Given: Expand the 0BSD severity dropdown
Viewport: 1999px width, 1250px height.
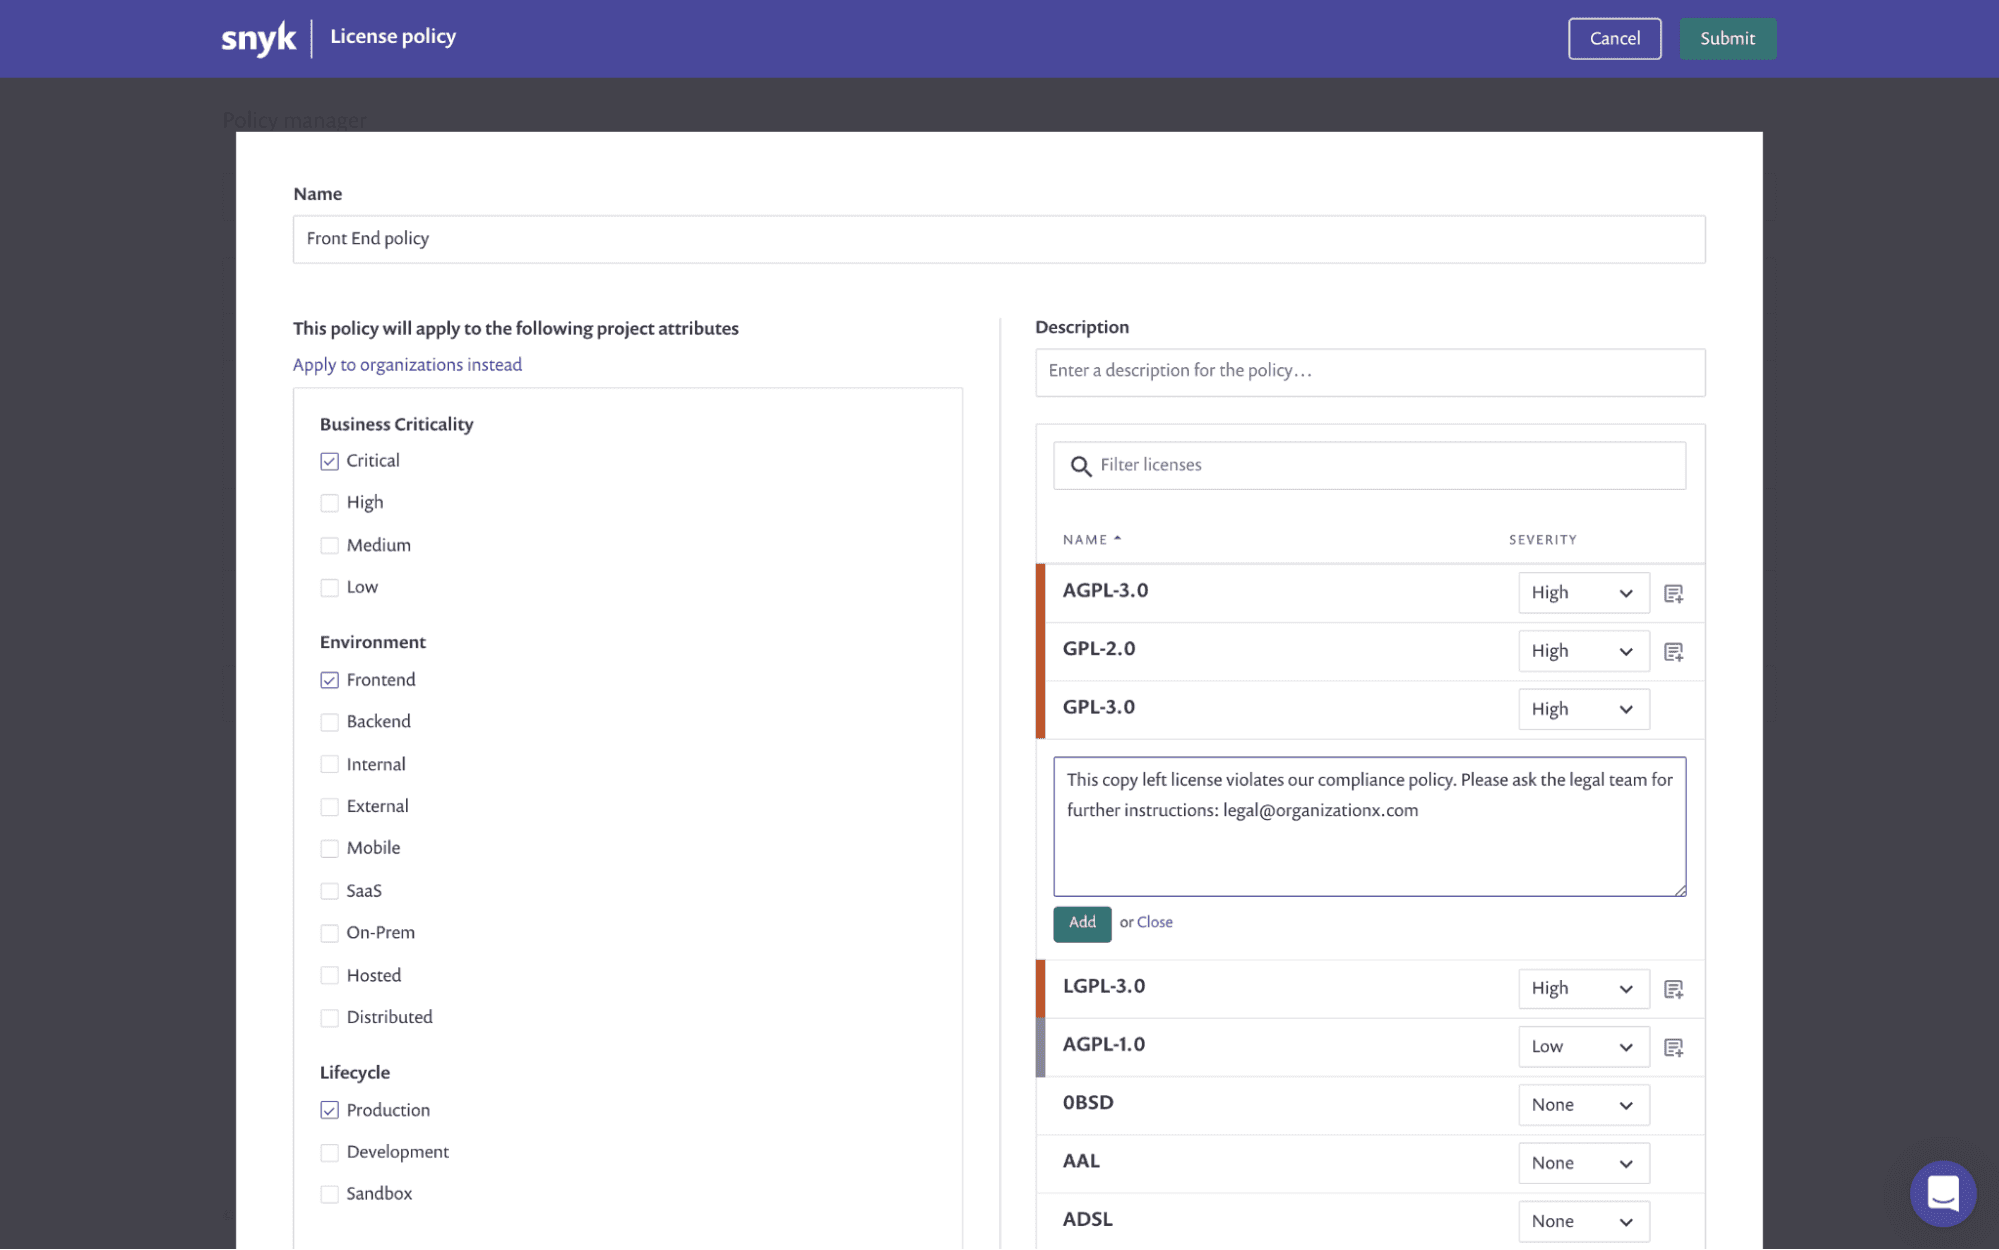Looking at the screenshot, I should coord(1582,1105).
